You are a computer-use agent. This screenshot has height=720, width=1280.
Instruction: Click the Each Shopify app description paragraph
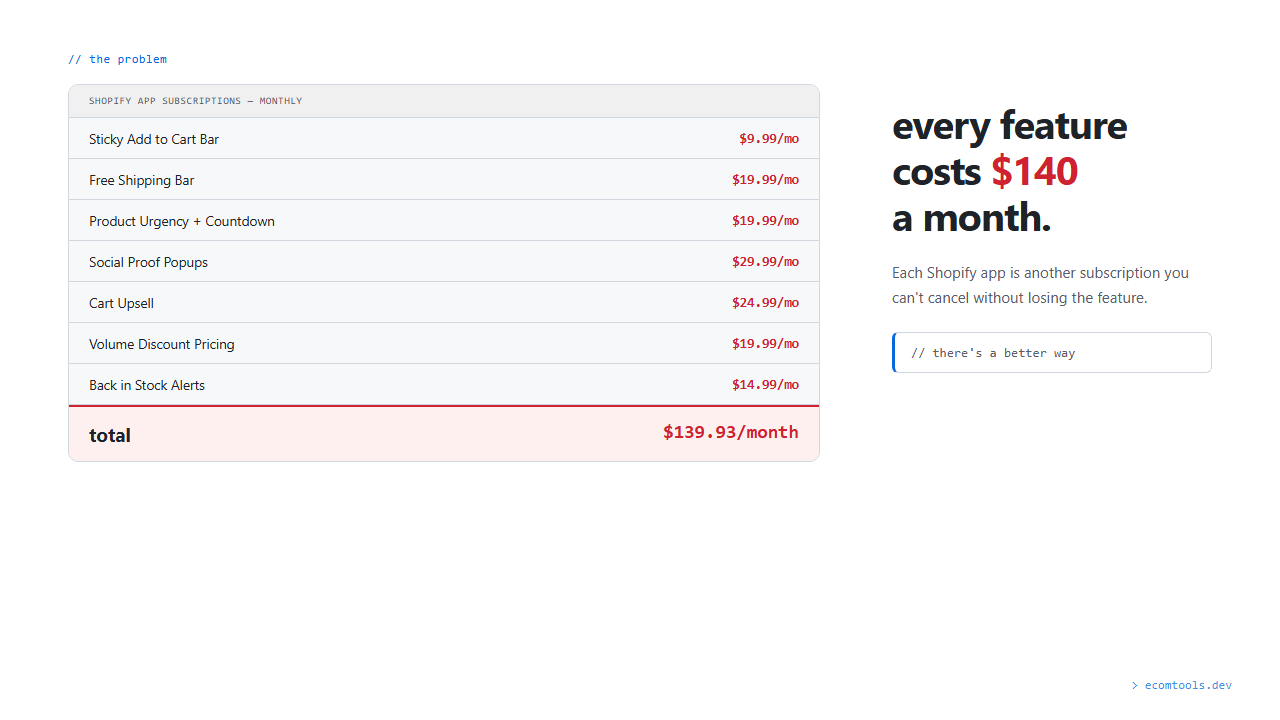[1040, 285]
